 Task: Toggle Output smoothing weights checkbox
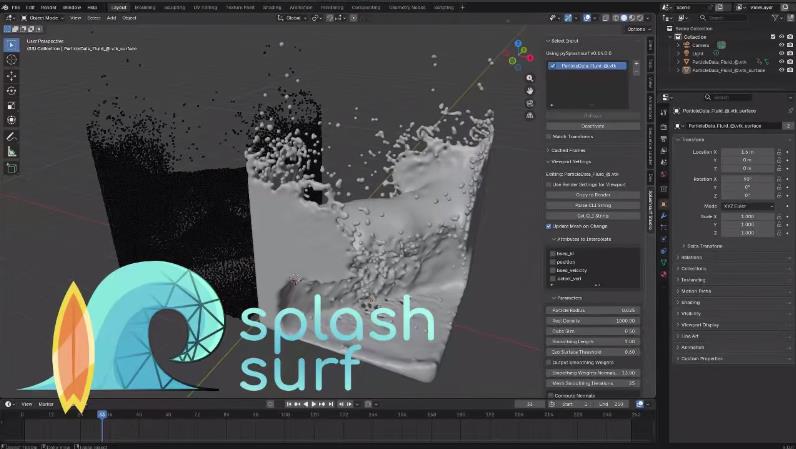pyautogui.click(x=549, y=363)
